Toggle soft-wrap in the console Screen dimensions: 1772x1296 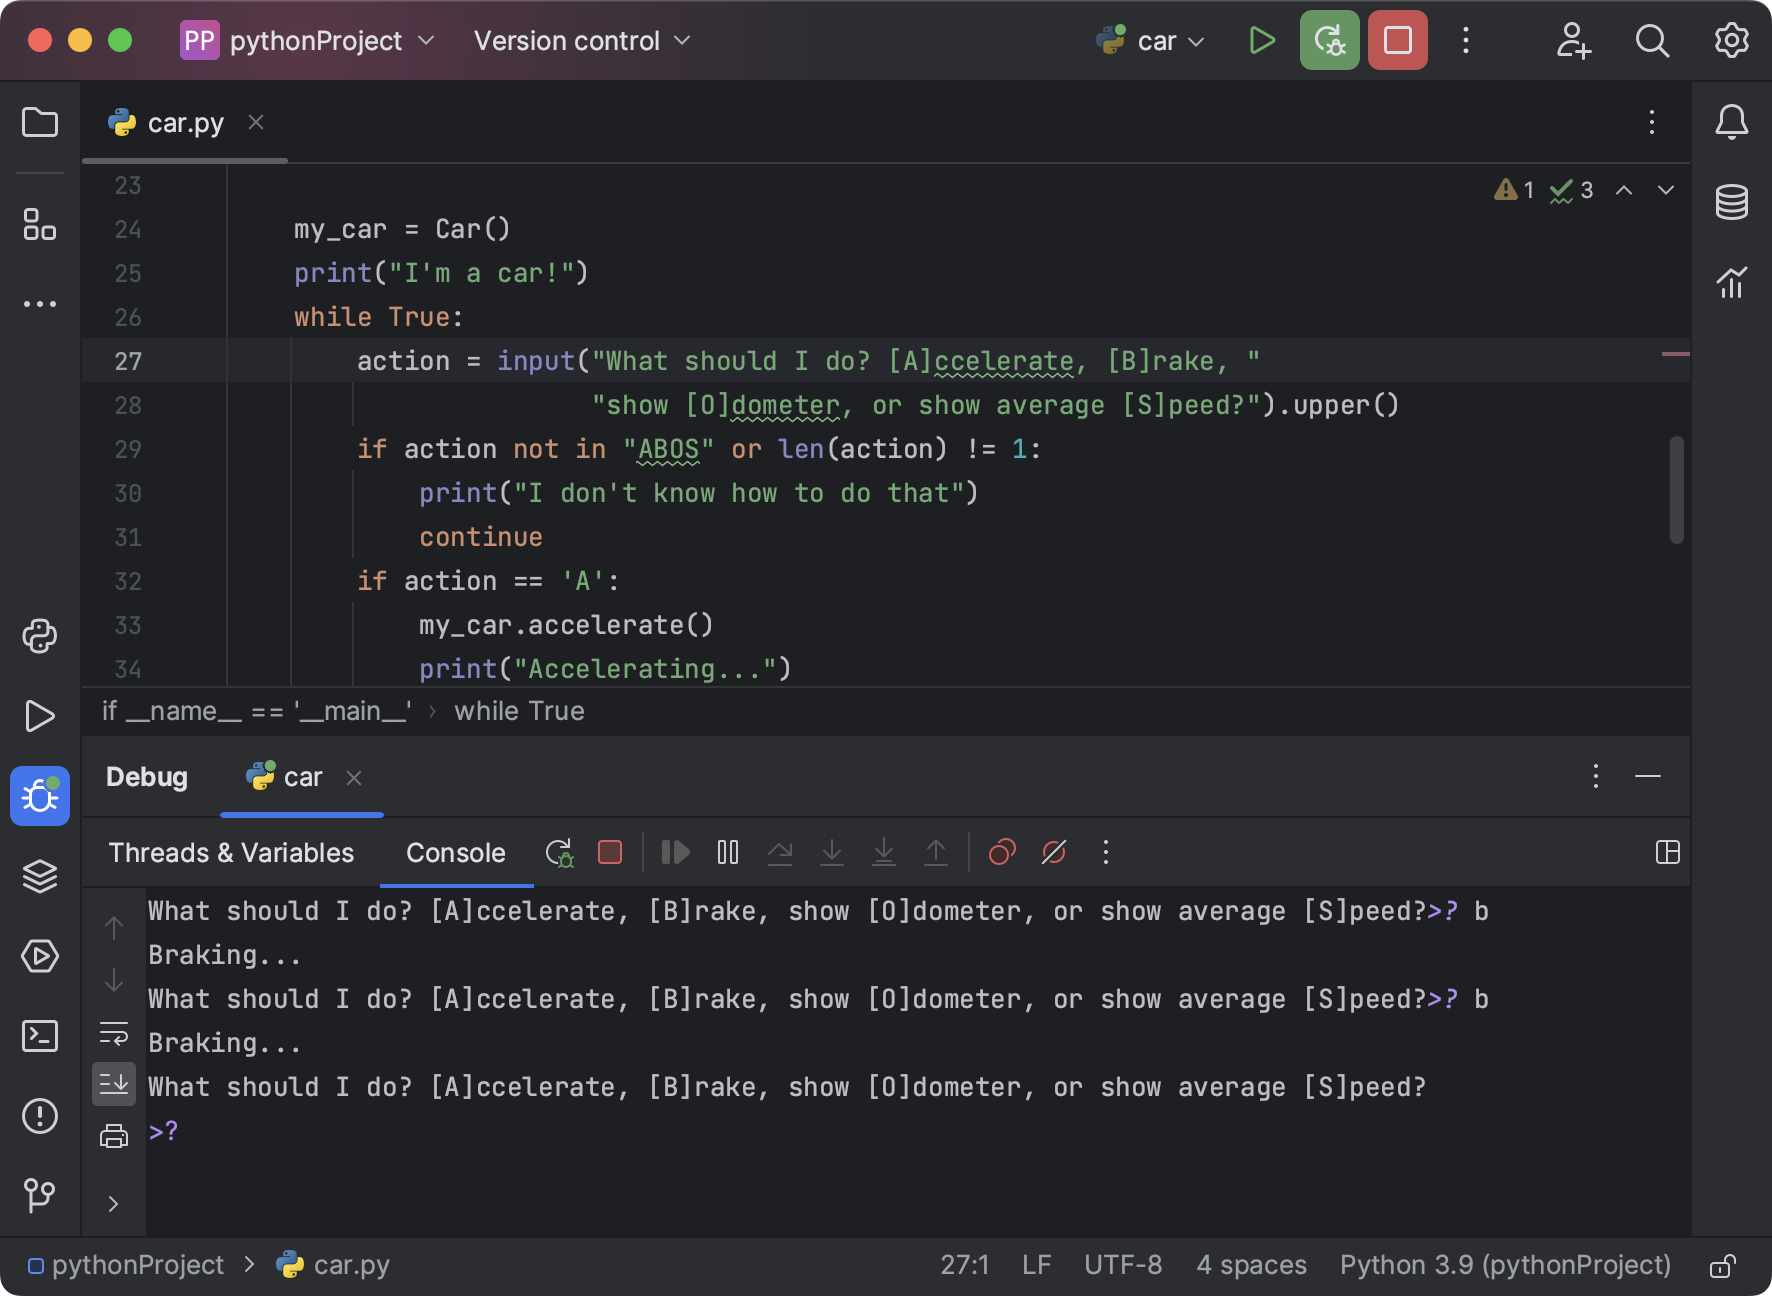(x=113, y=1034)
